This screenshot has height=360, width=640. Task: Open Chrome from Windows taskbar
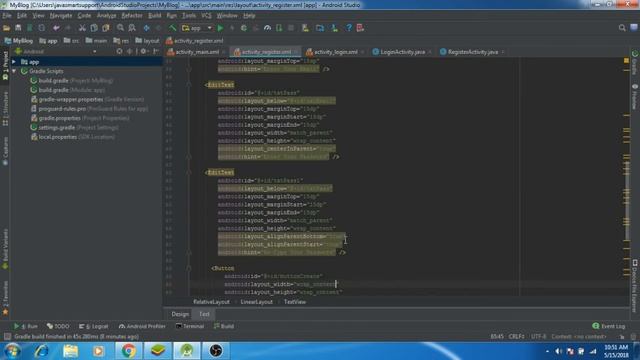pos(128,351)
